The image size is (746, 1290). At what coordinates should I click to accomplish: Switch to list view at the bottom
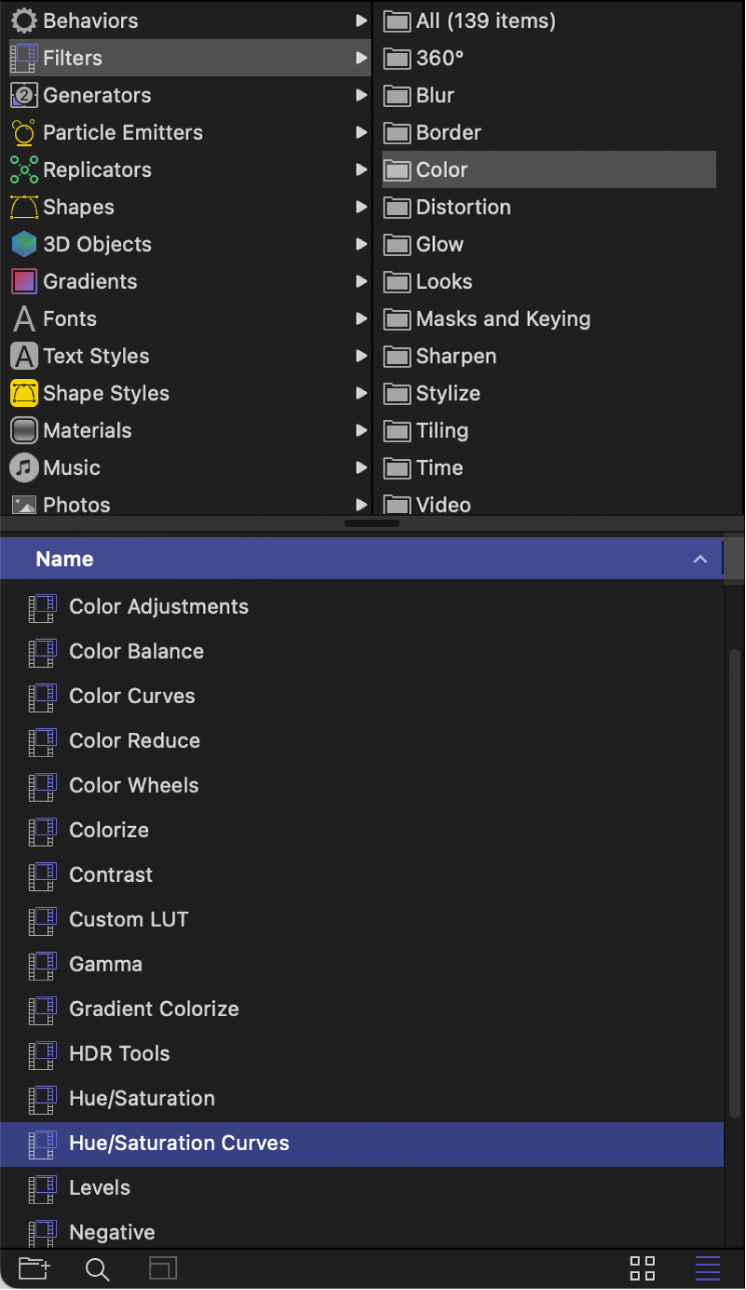706,1268
